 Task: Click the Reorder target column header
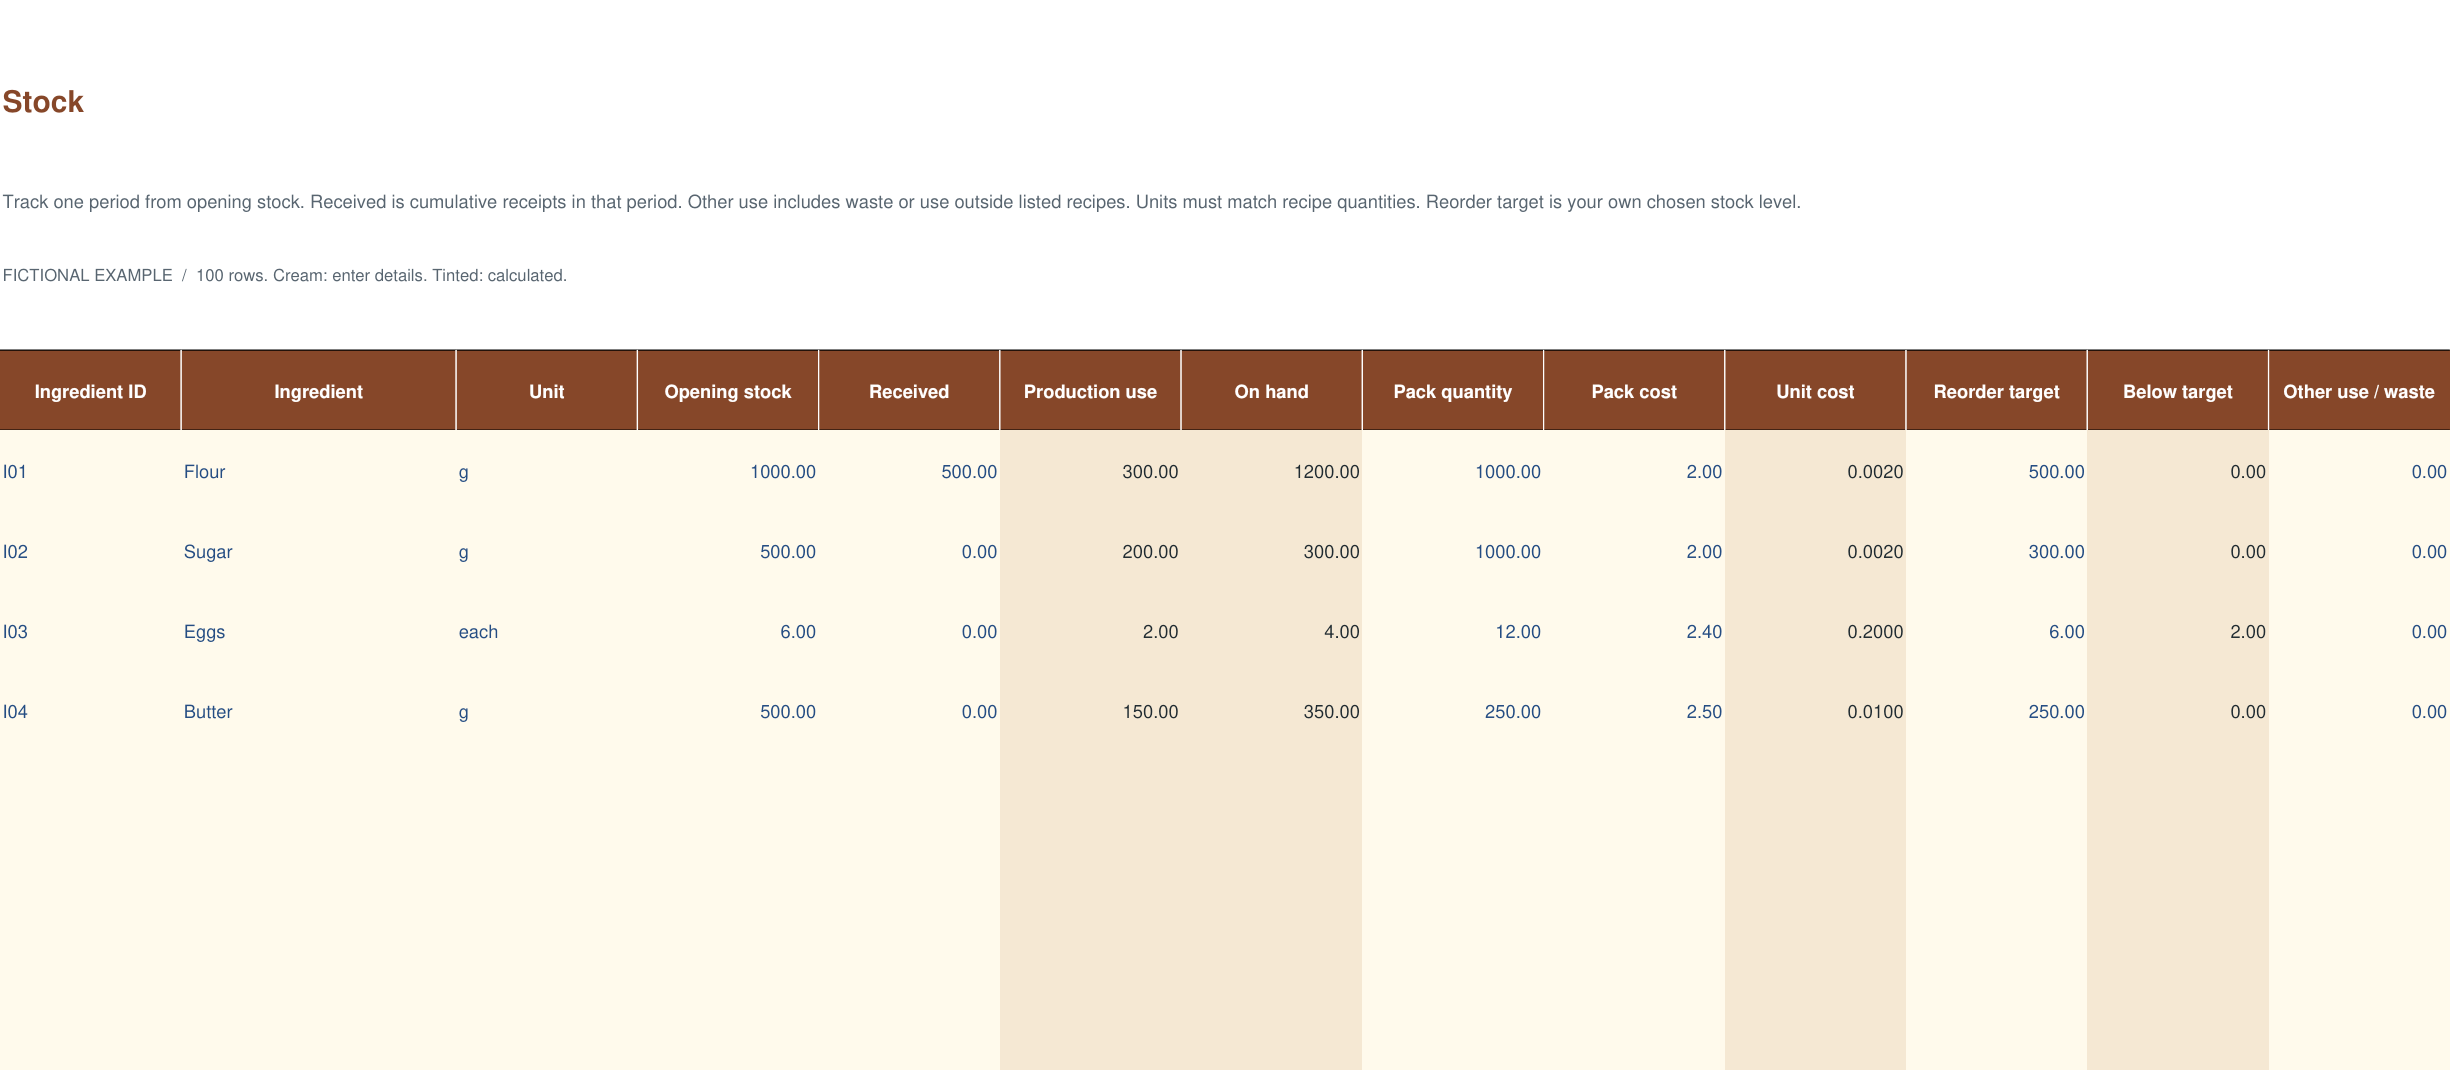pos(1996,391)
